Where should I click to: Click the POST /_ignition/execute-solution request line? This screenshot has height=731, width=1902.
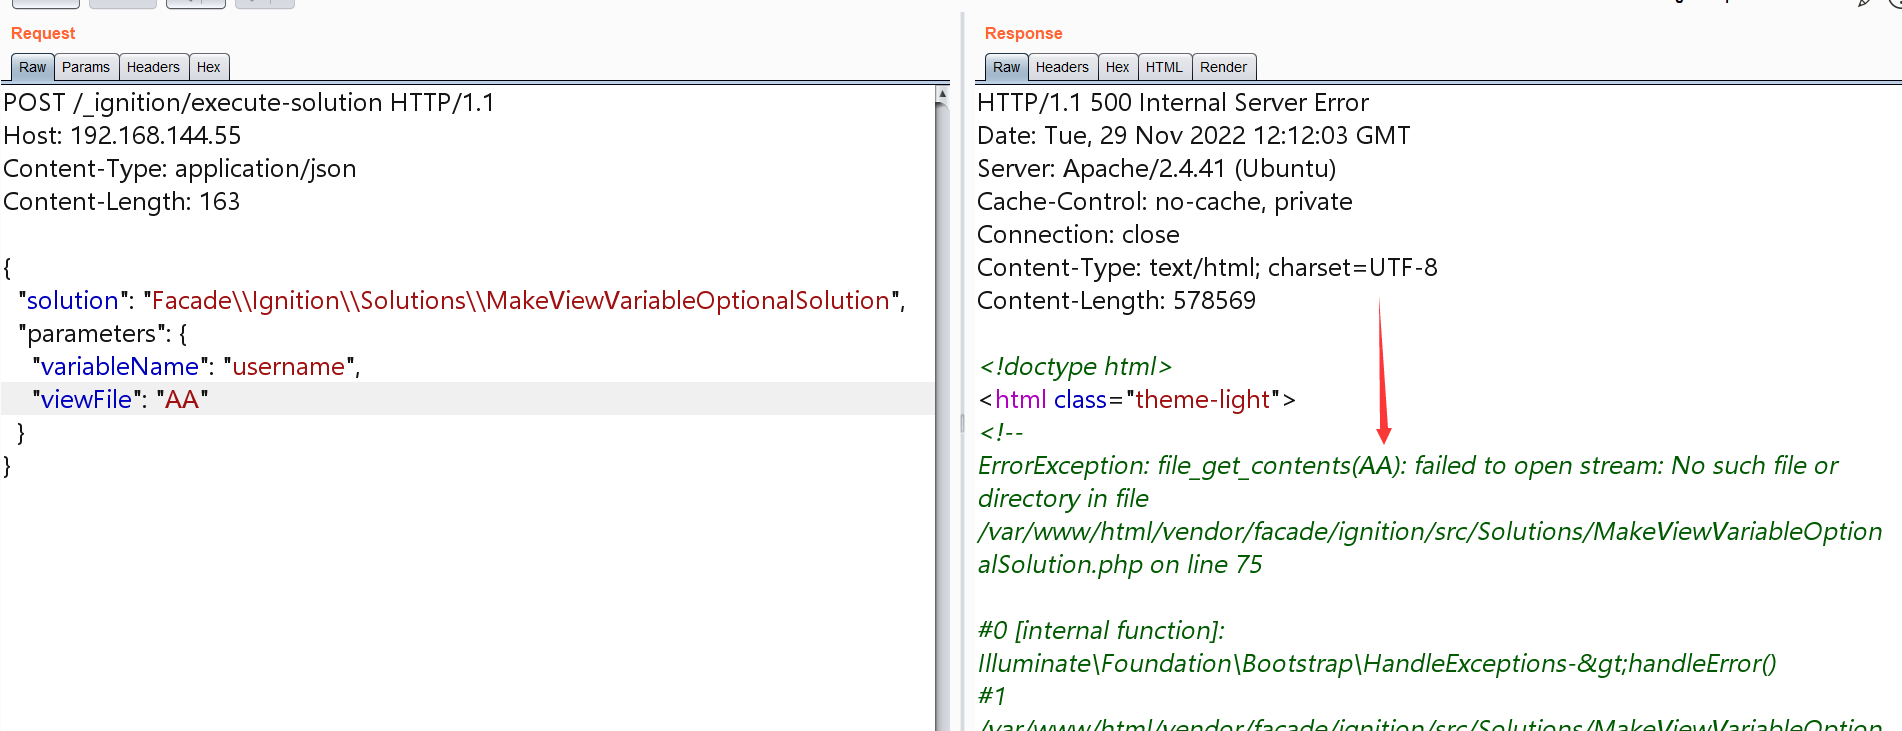[x=249, y=103]
